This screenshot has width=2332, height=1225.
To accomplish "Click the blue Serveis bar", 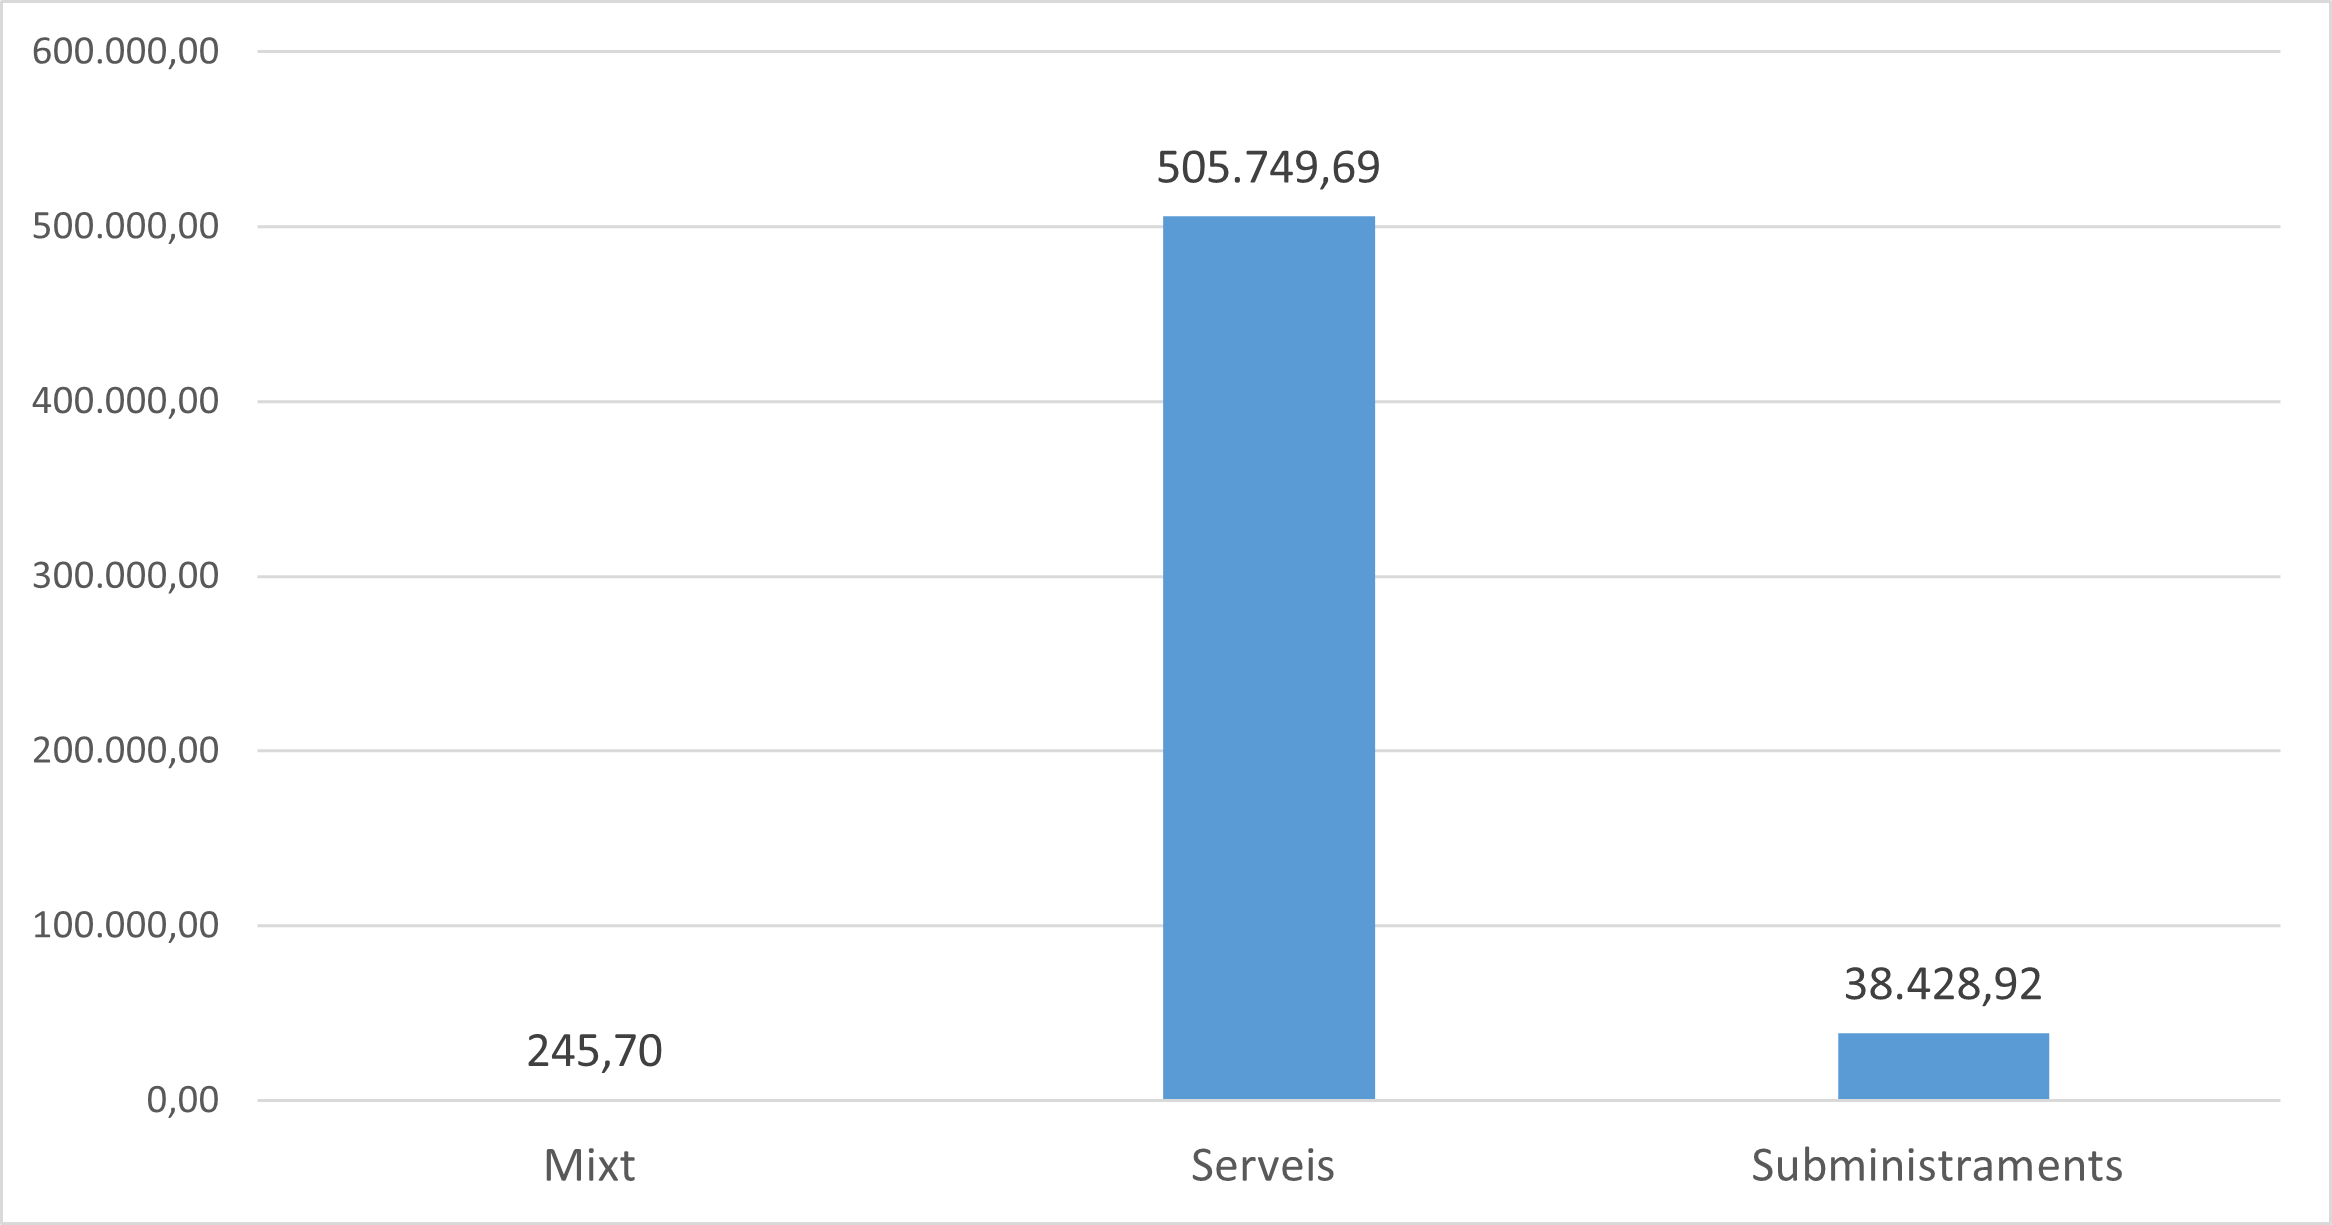I will [1268, 657].
